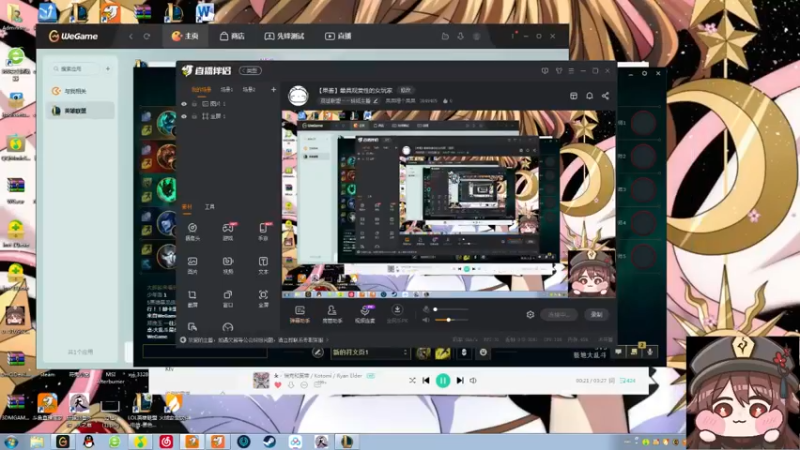
Task: Open the WeGame 主页 tab
Action: click(x=185, y=36)
